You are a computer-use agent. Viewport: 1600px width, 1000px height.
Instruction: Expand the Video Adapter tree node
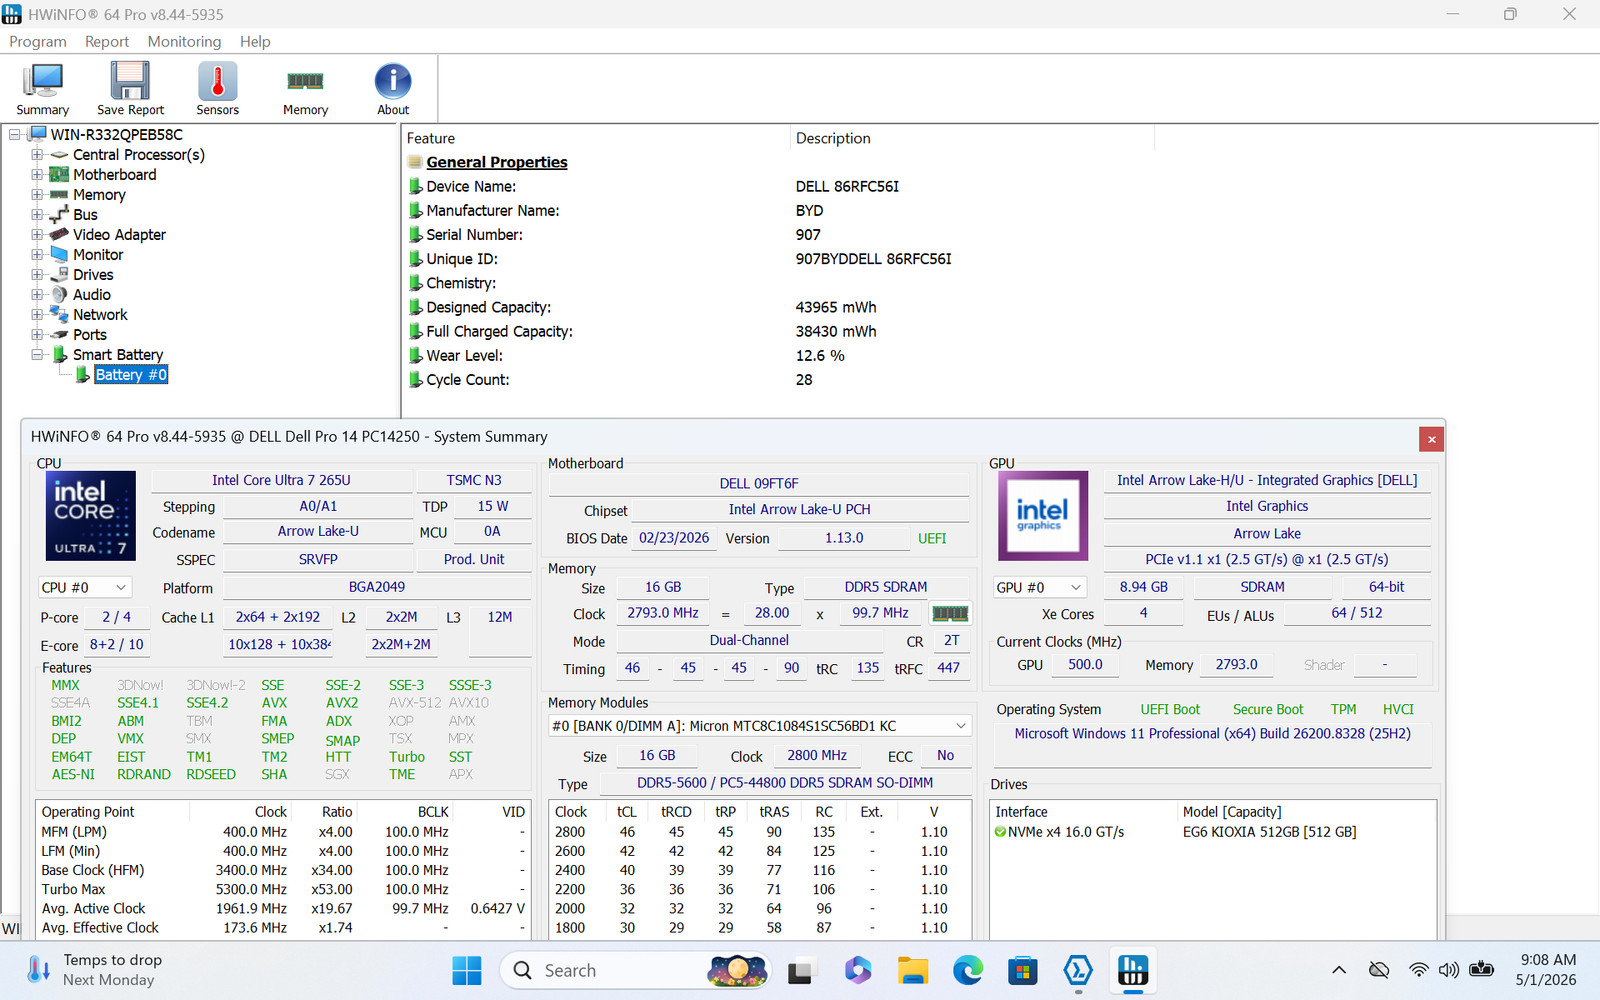(37, 235)
